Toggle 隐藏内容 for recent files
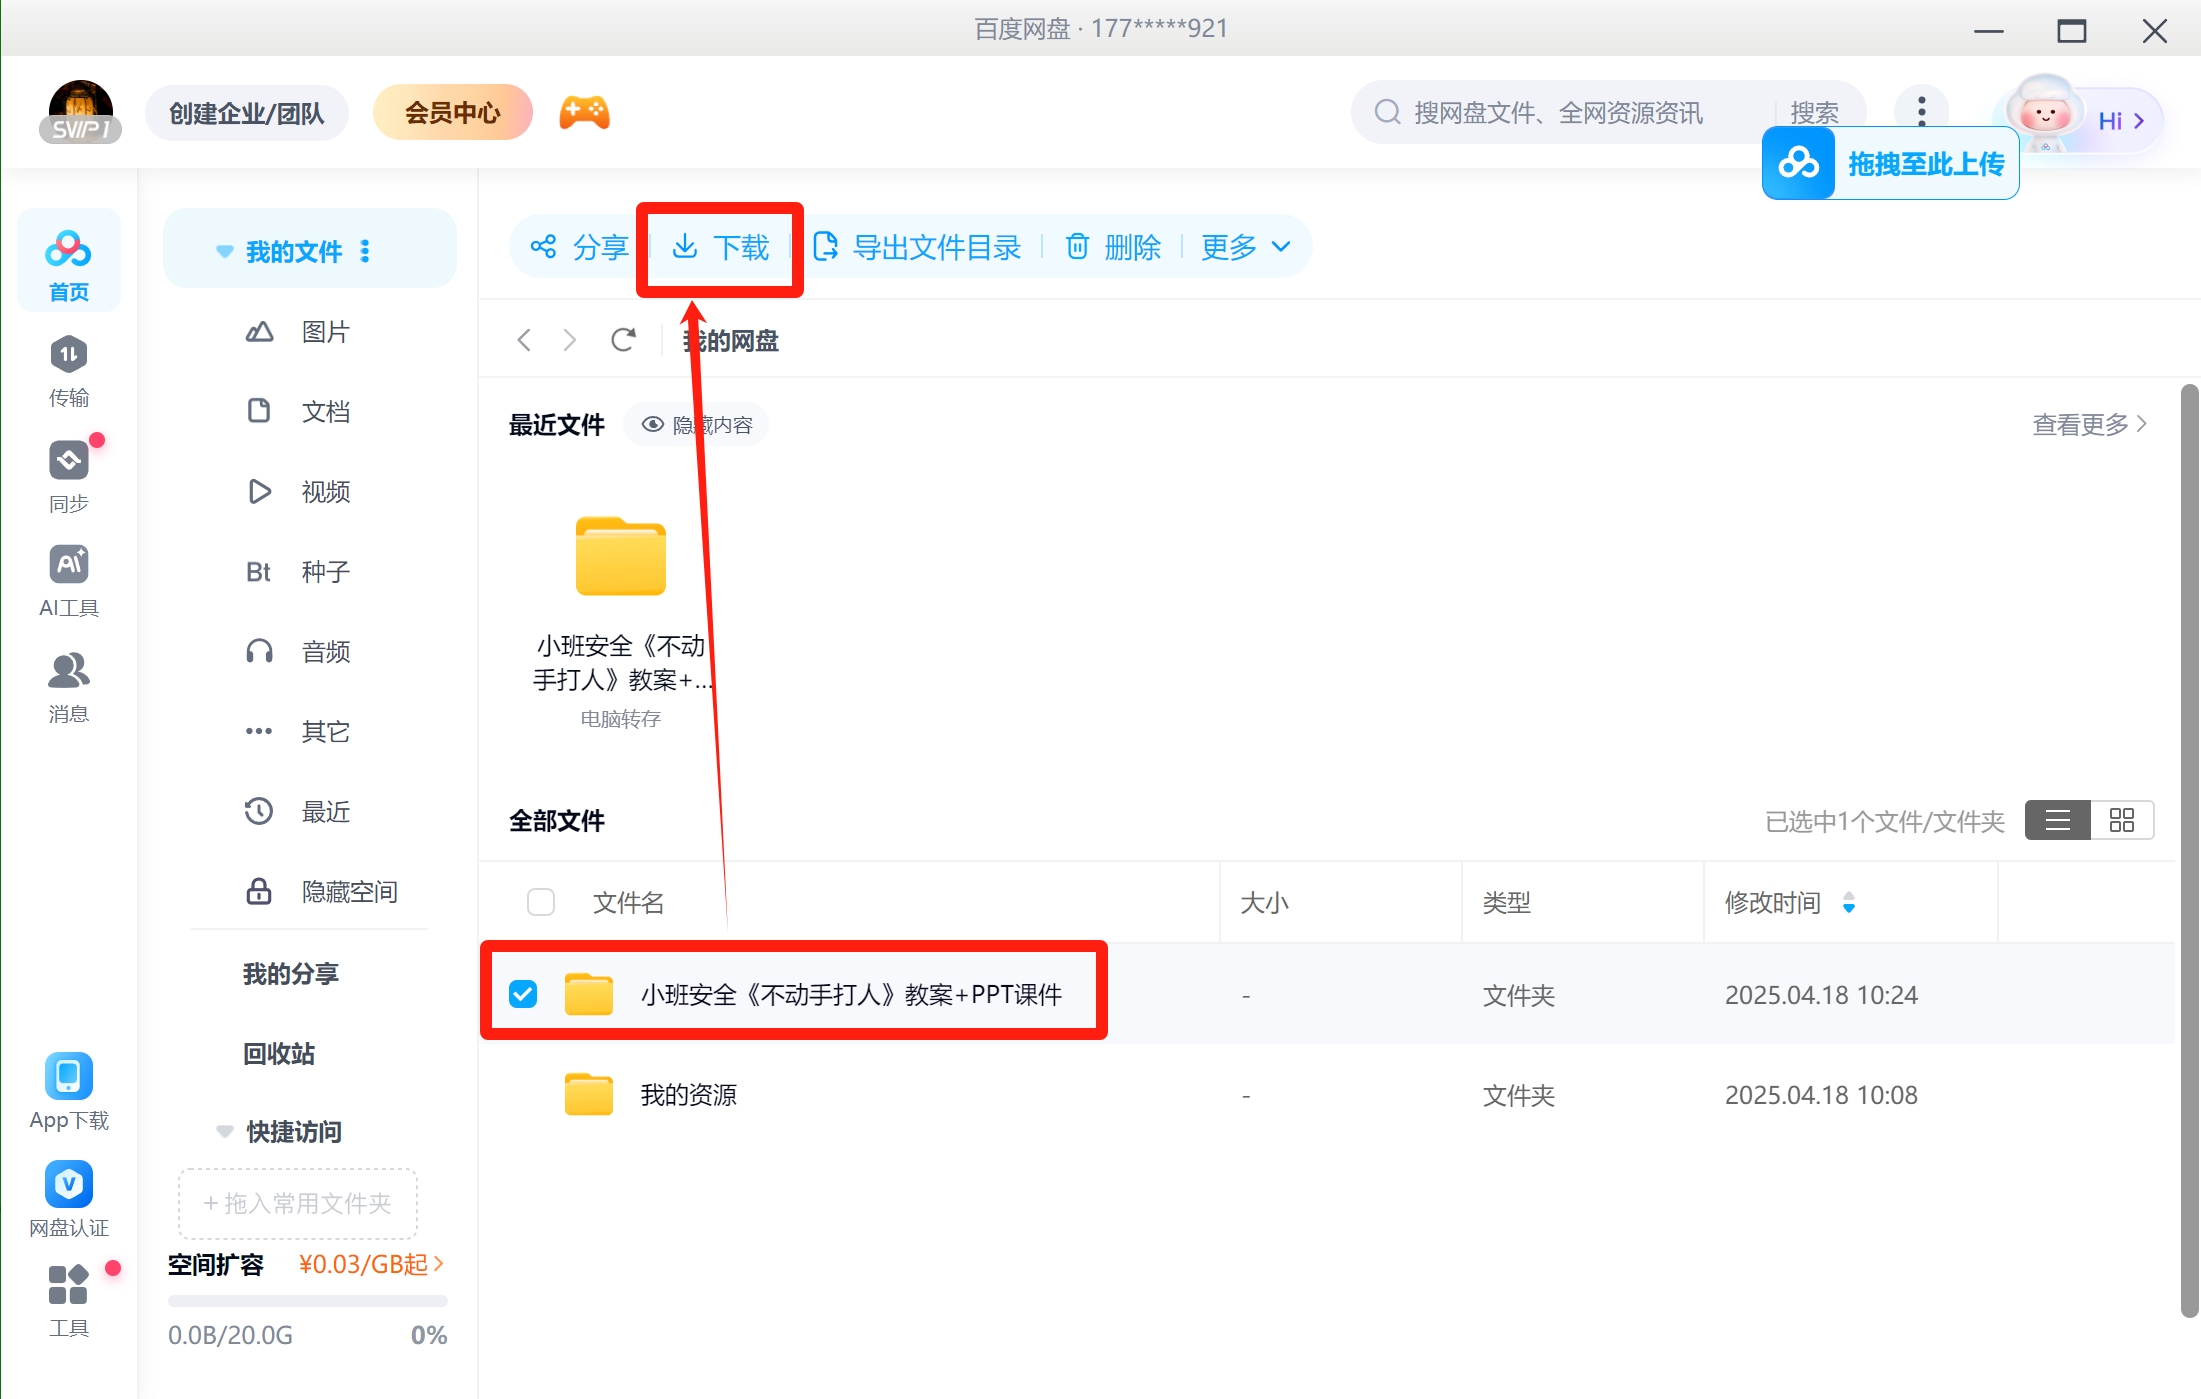Image resolution: width=2201 pixels, height=1399 pixels. click(696, 425)
